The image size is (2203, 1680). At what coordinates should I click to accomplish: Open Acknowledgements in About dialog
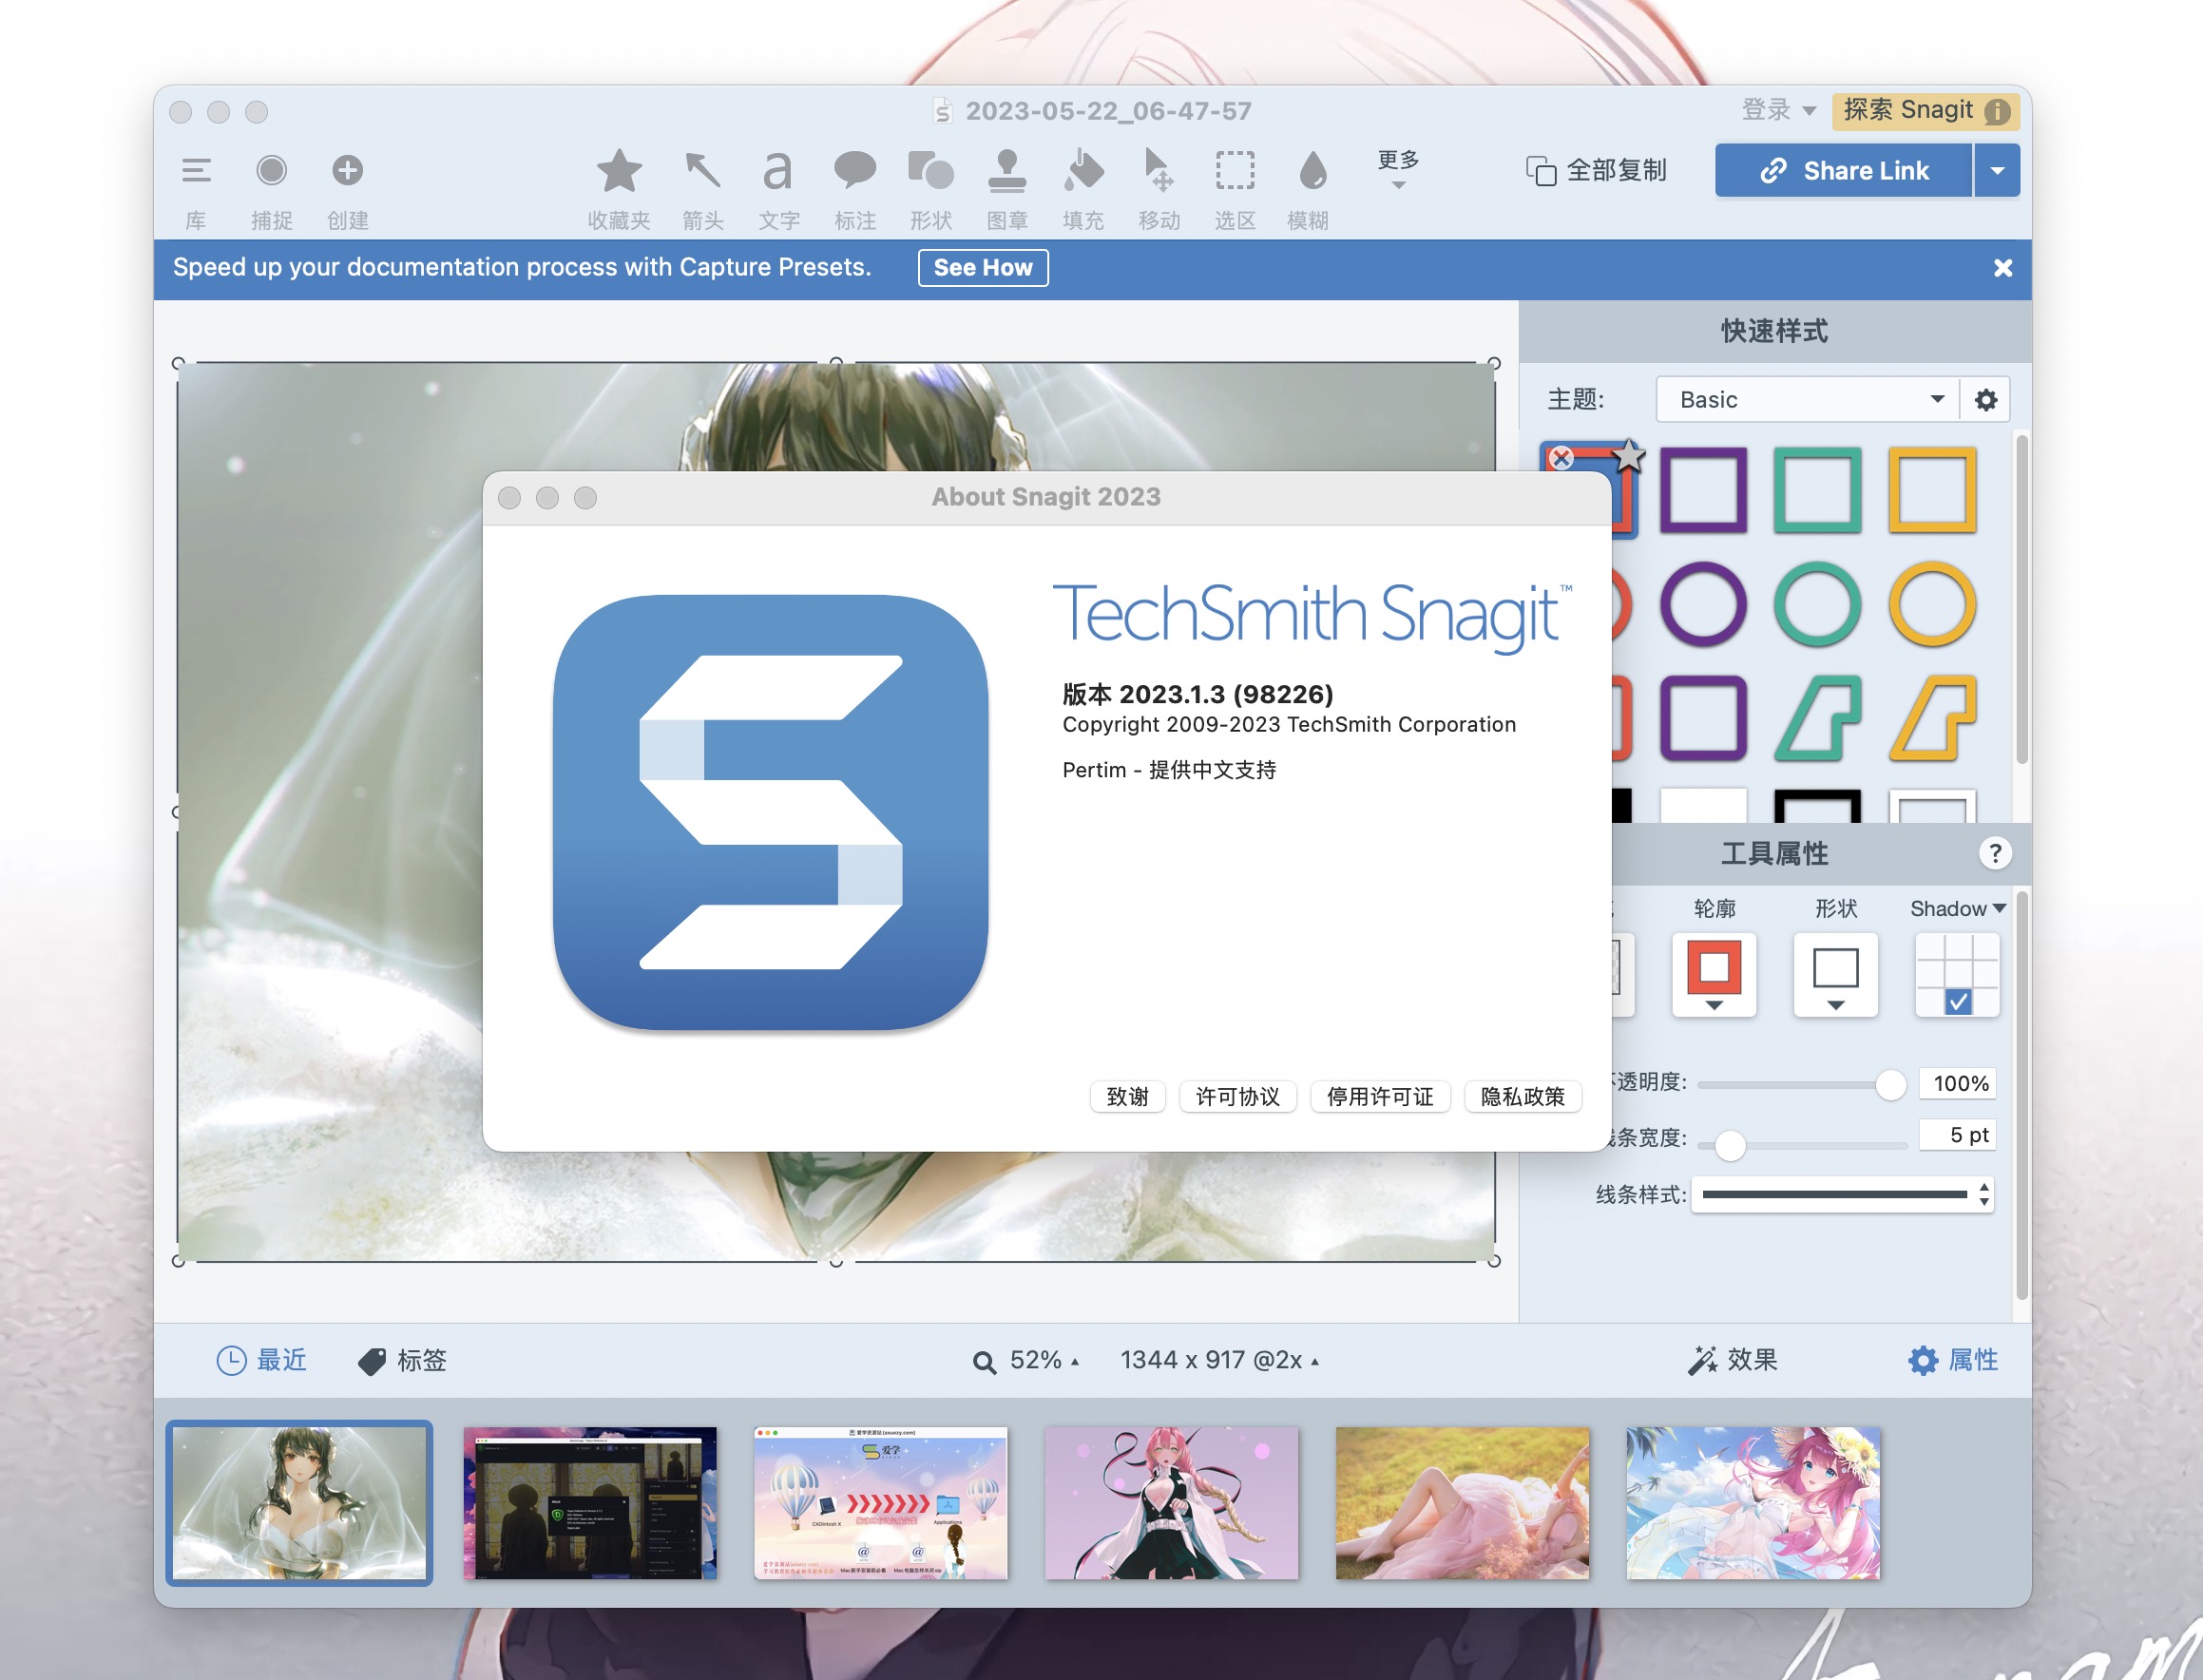tap(1127, 1096)
